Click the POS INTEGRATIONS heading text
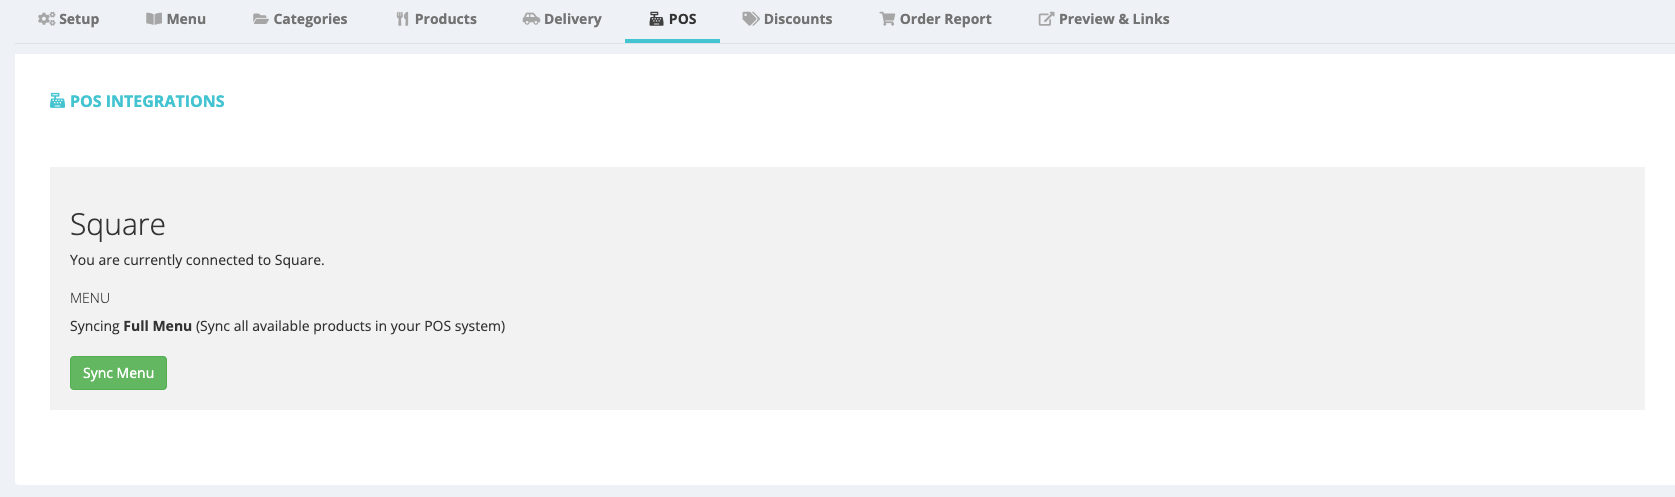The image size is (1675, 497). [147, 101]
